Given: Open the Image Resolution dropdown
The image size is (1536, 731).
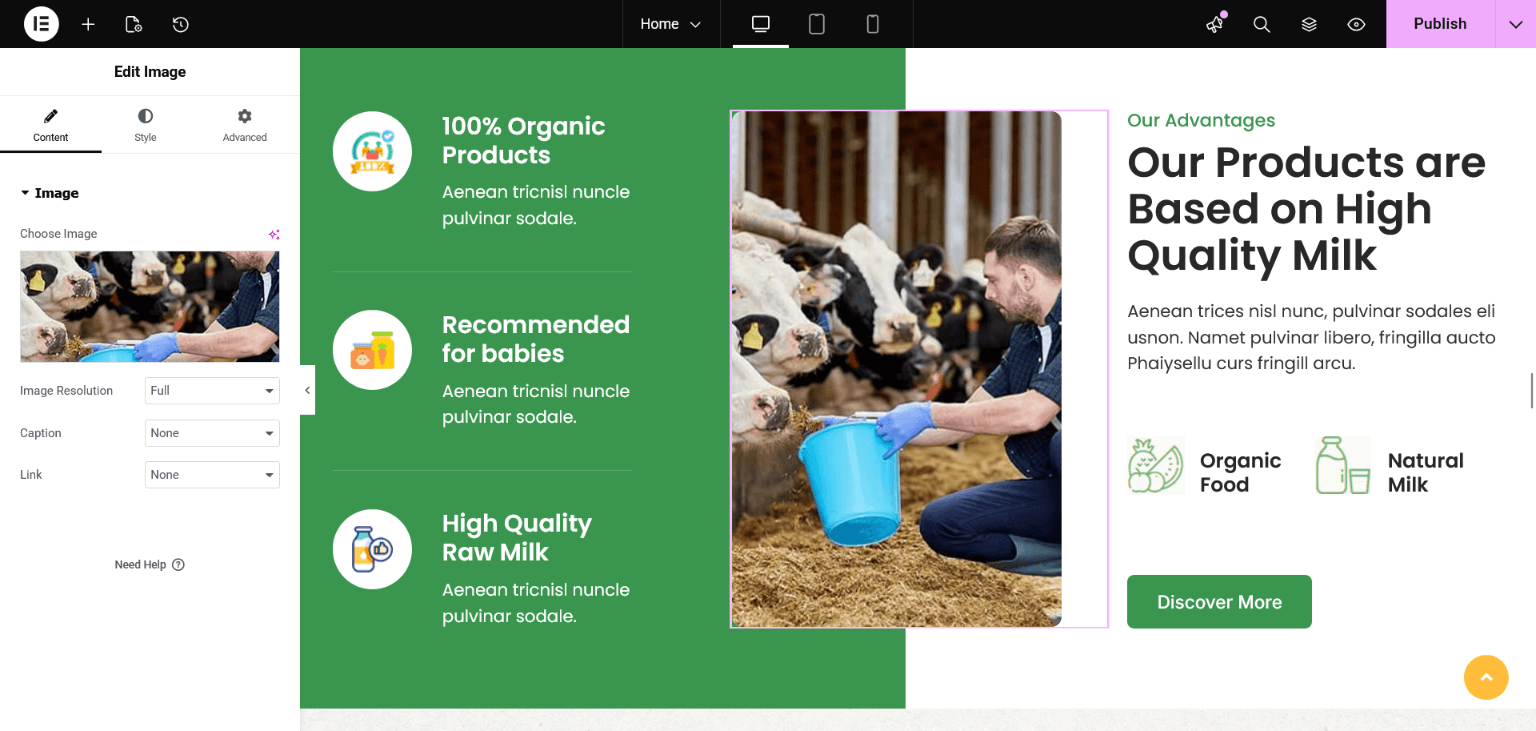Looking at the screenshot, I should pos(212,391).
